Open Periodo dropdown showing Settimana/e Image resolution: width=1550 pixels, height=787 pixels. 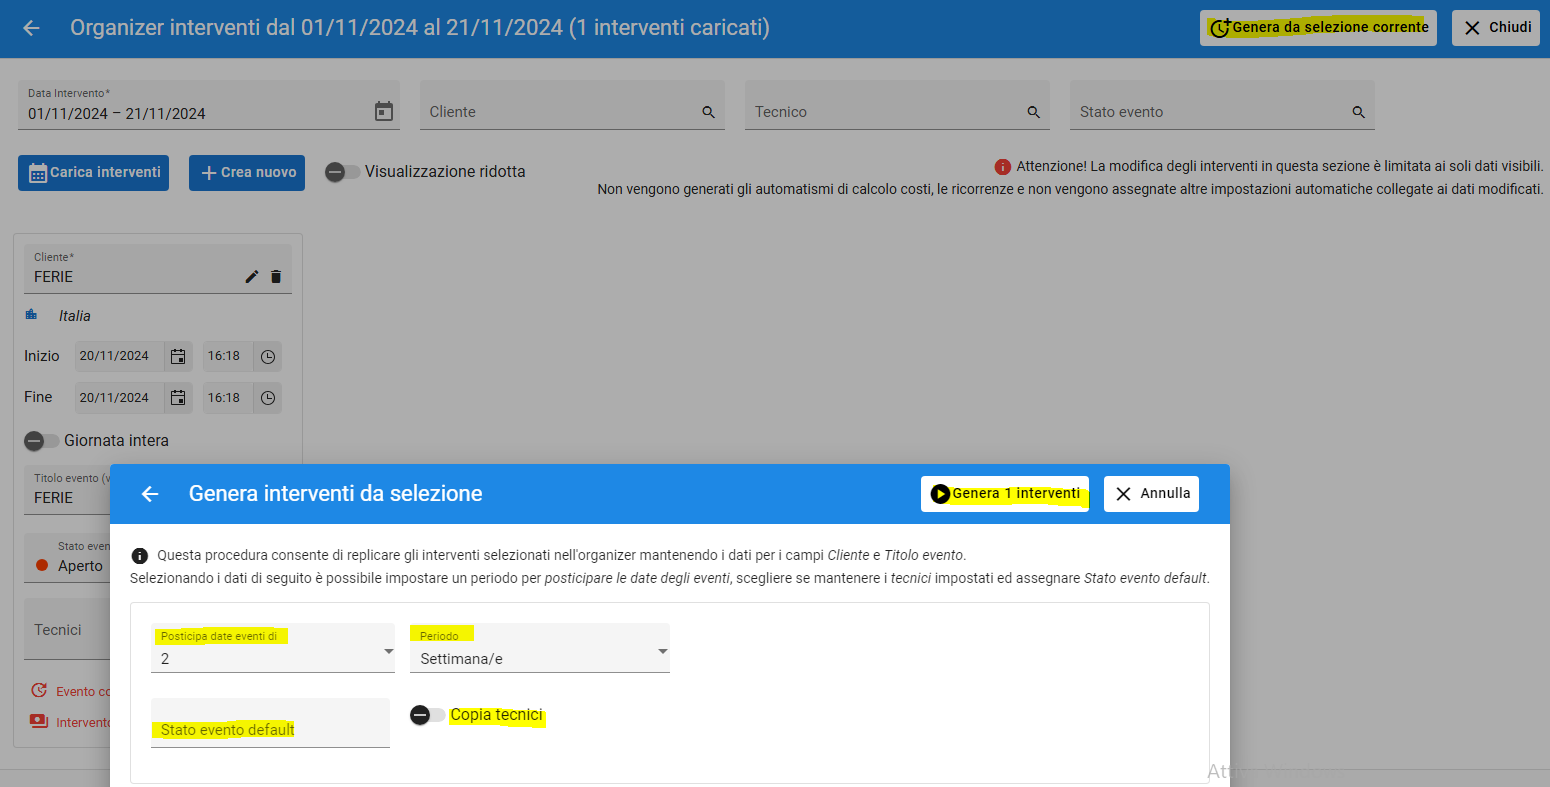540,648
